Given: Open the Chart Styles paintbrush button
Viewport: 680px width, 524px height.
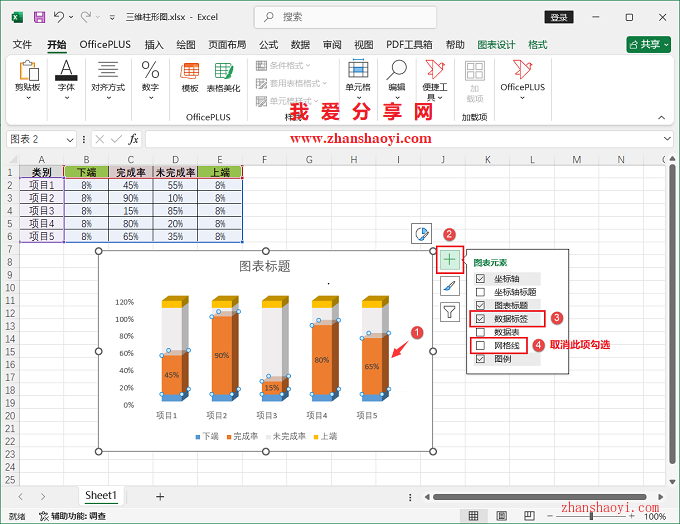Looking at the screenshot, I should (x=450, y=287).
